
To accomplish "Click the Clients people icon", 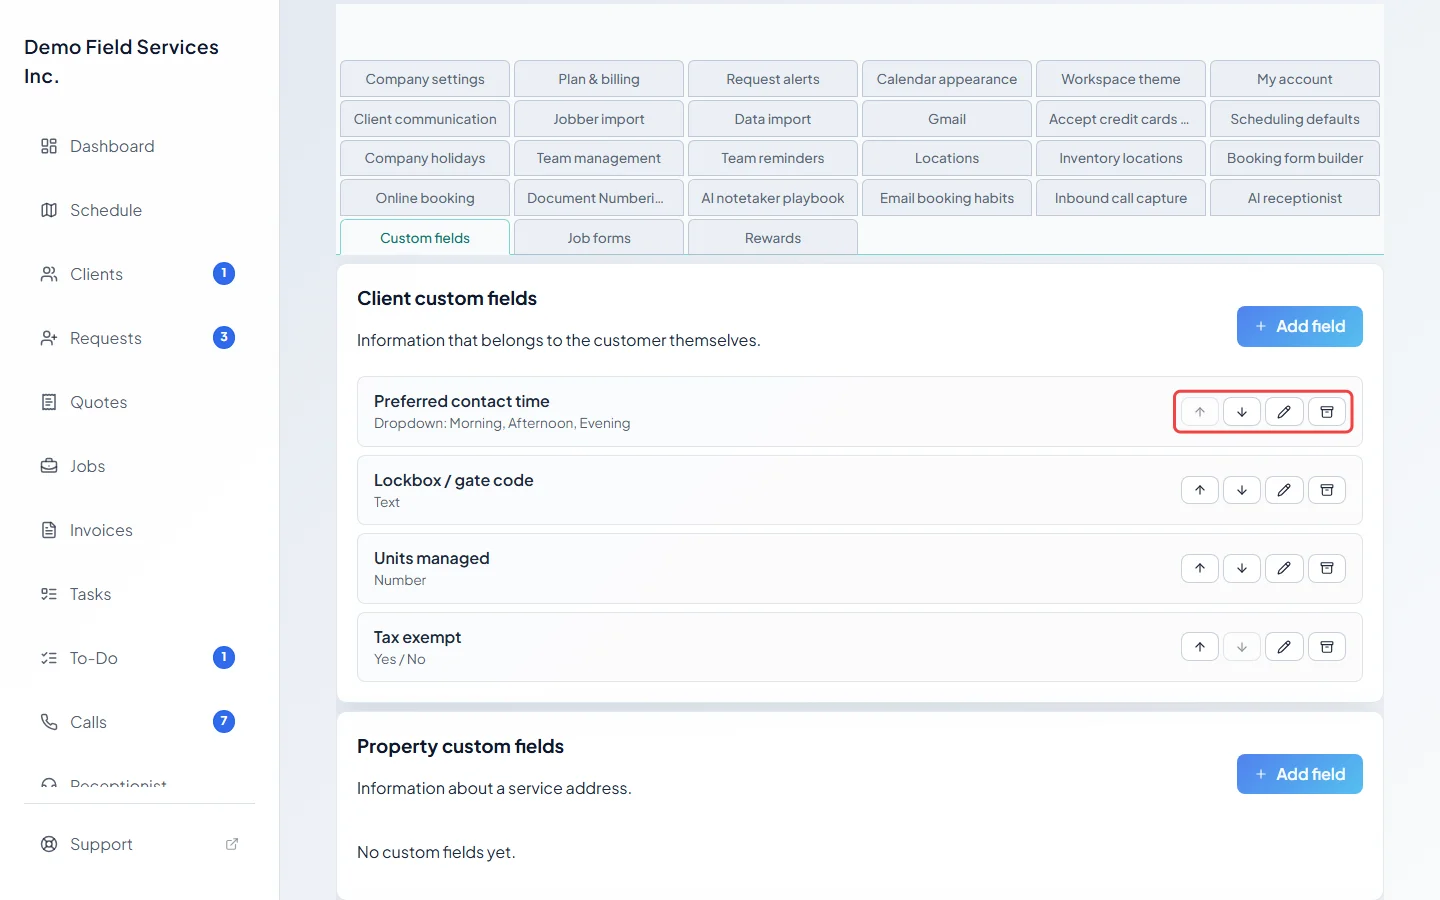I will tap(49, 274).
